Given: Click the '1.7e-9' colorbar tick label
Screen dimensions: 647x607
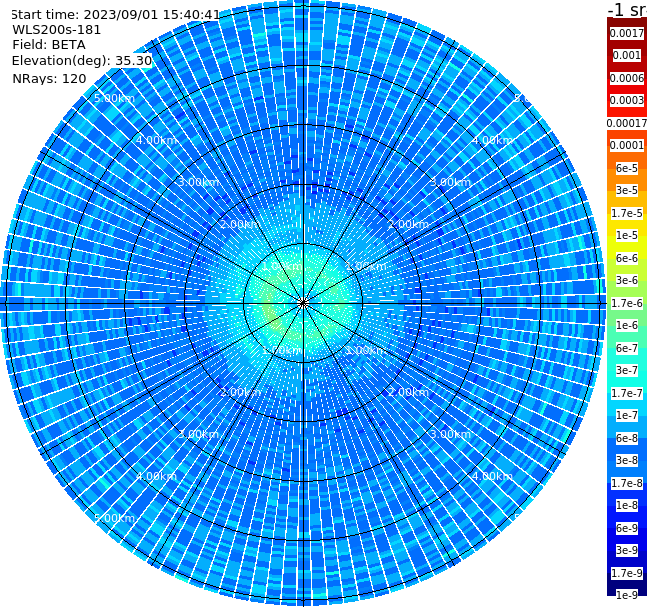Looking at the screenshot, I should 626,573.
